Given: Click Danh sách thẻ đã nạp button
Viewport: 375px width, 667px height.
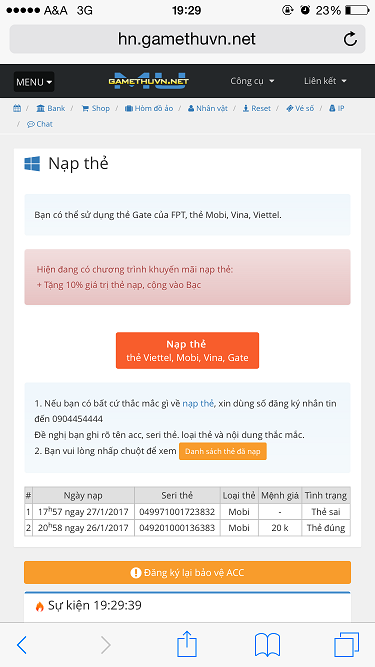Looking at the screenshot, I should click(223, 451).
